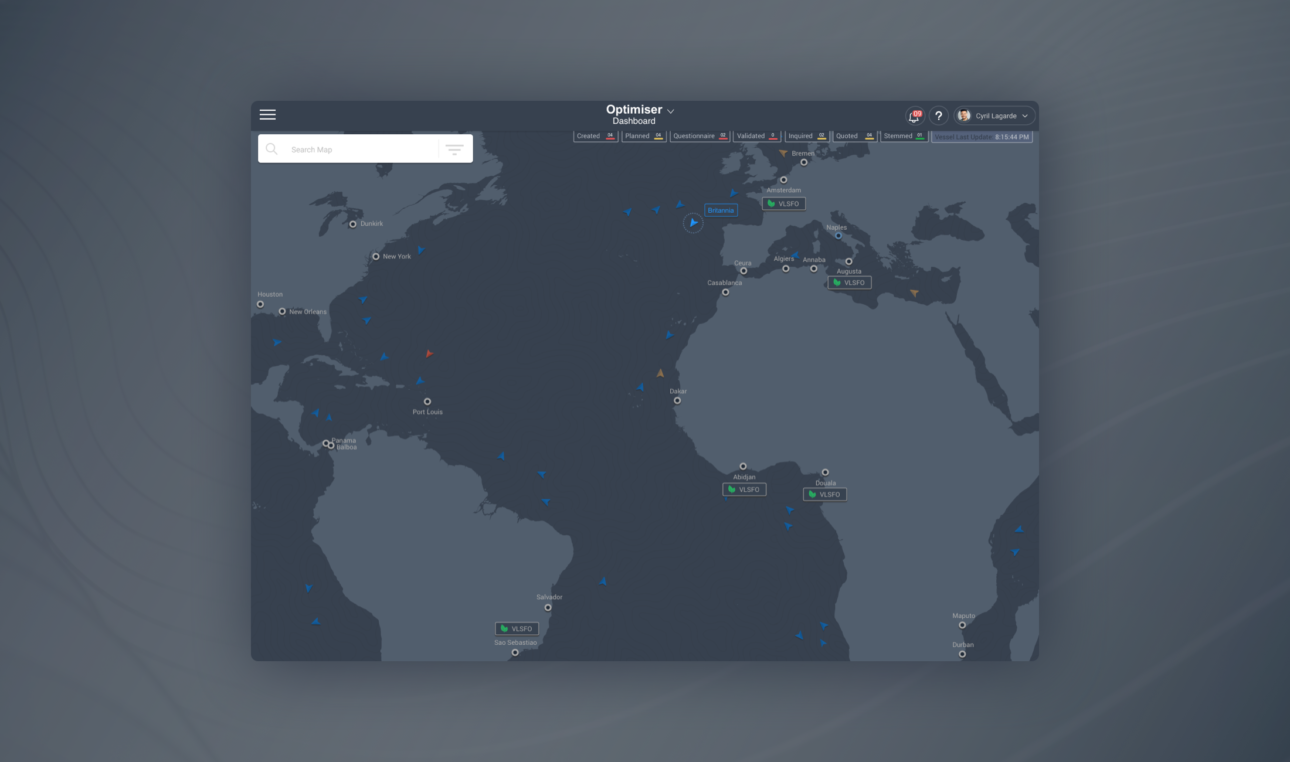Click the Naples port marker

[838, 235]
